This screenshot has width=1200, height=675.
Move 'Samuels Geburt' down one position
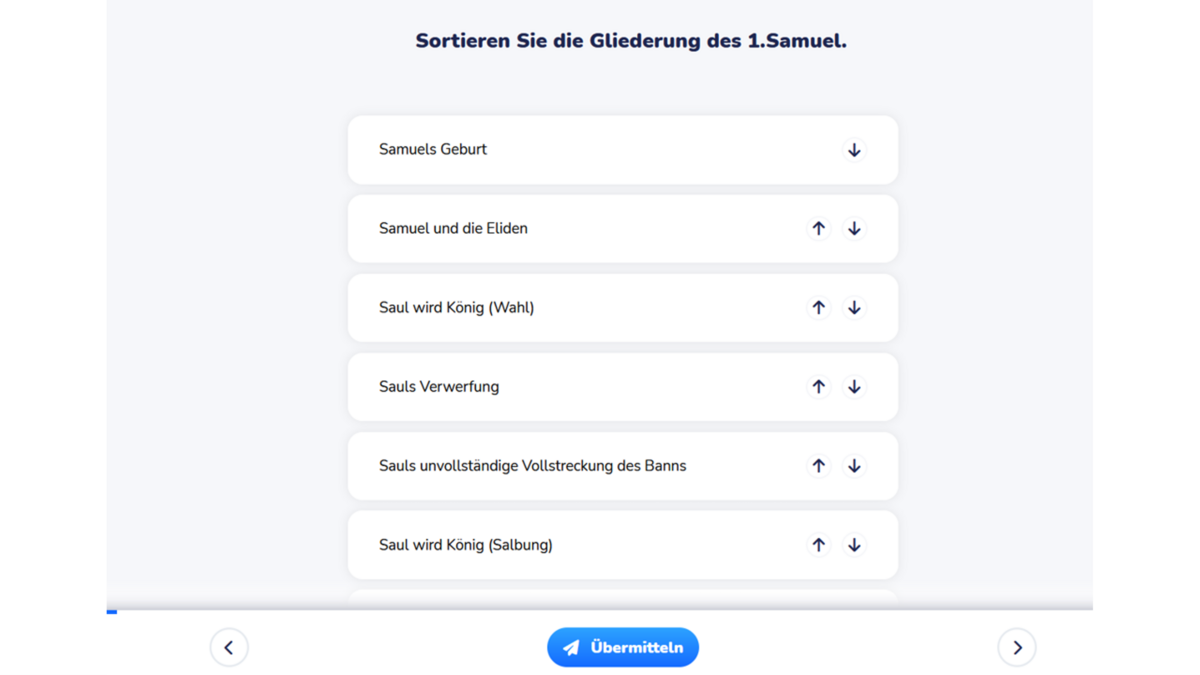854,150
